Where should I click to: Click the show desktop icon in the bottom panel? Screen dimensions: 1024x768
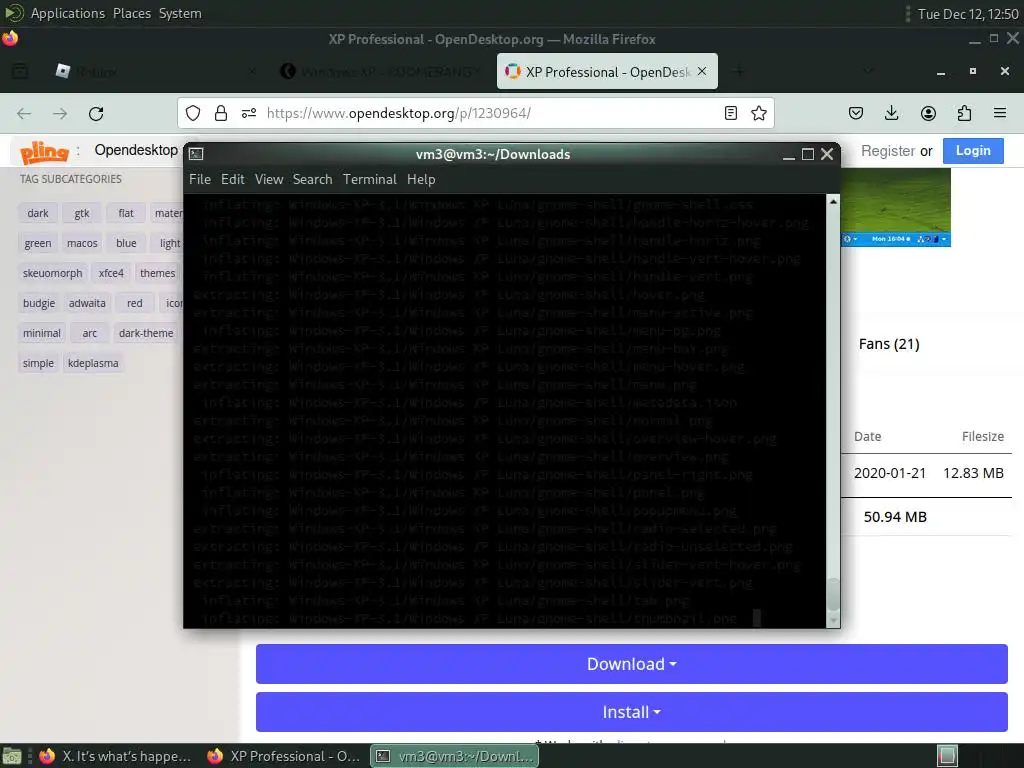(x=12, y=756)
